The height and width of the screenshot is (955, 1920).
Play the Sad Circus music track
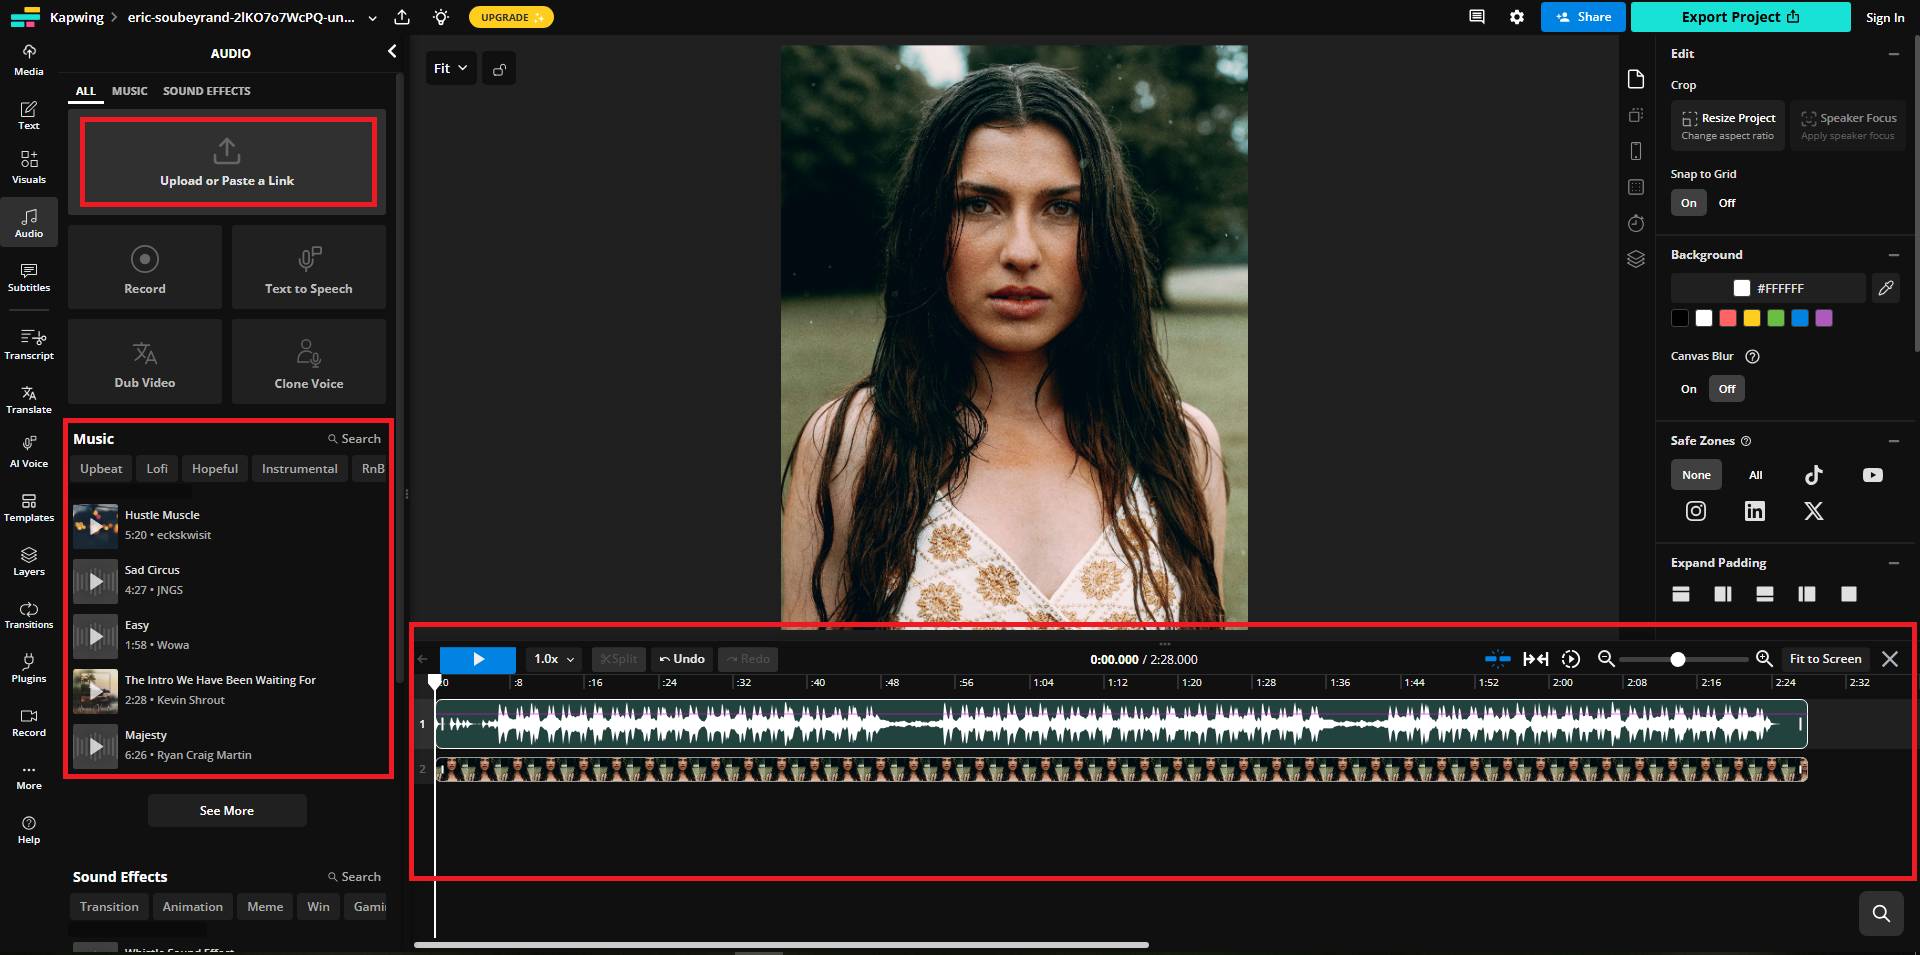click(95, 580)
